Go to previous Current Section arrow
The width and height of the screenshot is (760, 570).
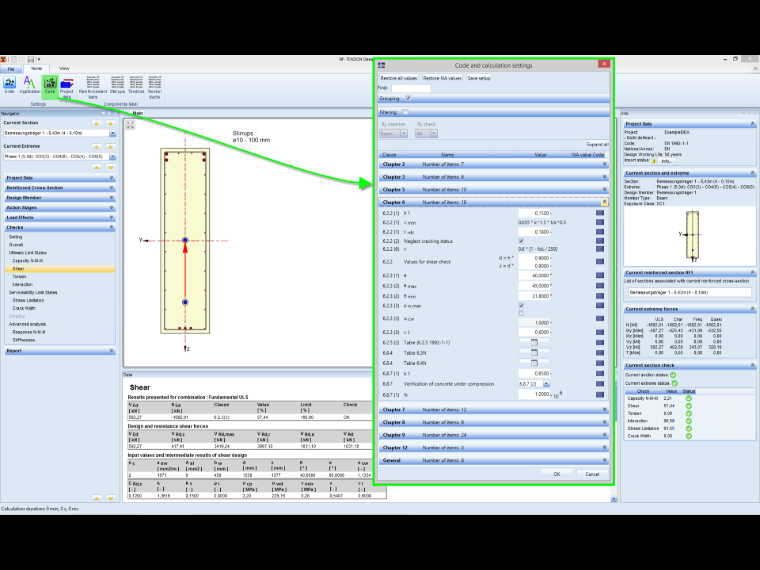point(96,123)
